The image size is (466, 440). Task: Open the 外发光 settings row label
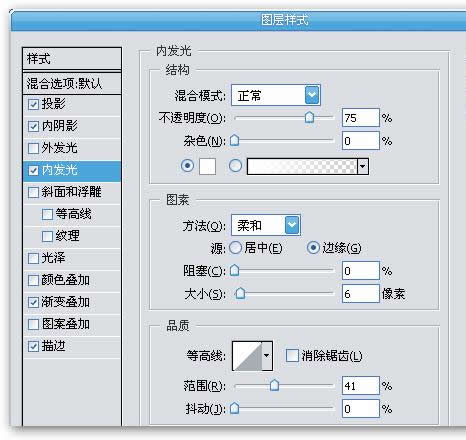point(60,148)
